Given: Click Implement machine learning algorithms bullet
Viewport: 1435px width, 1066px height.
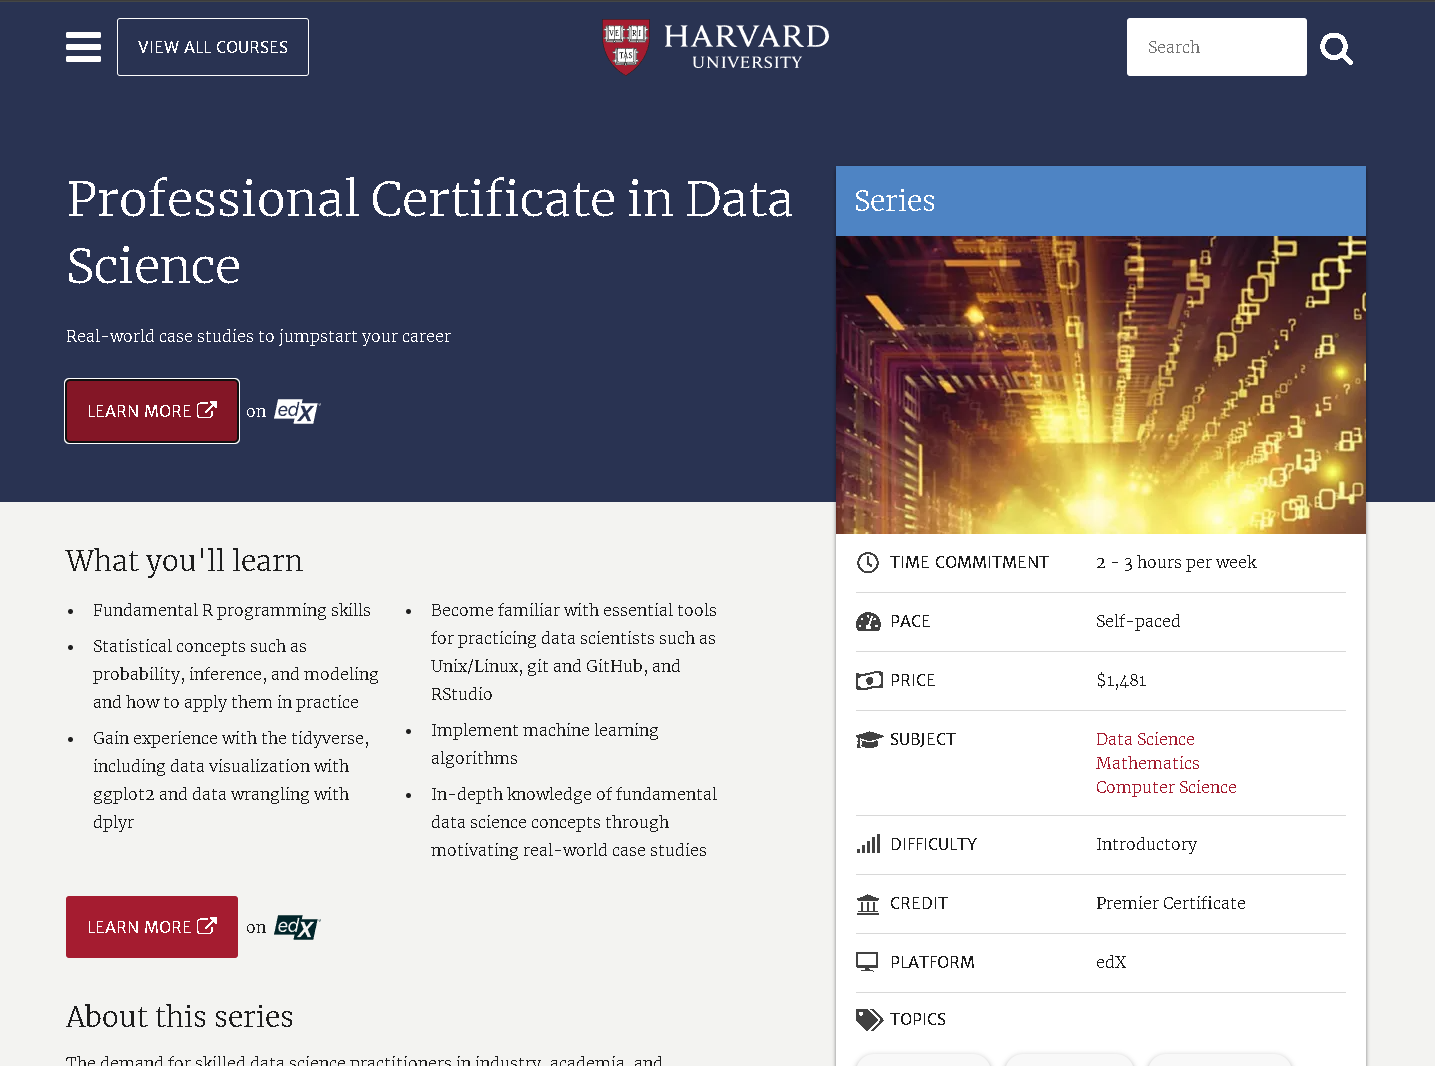Looking at the screenshot, I should pyautogui.click(x=545, y=744).
